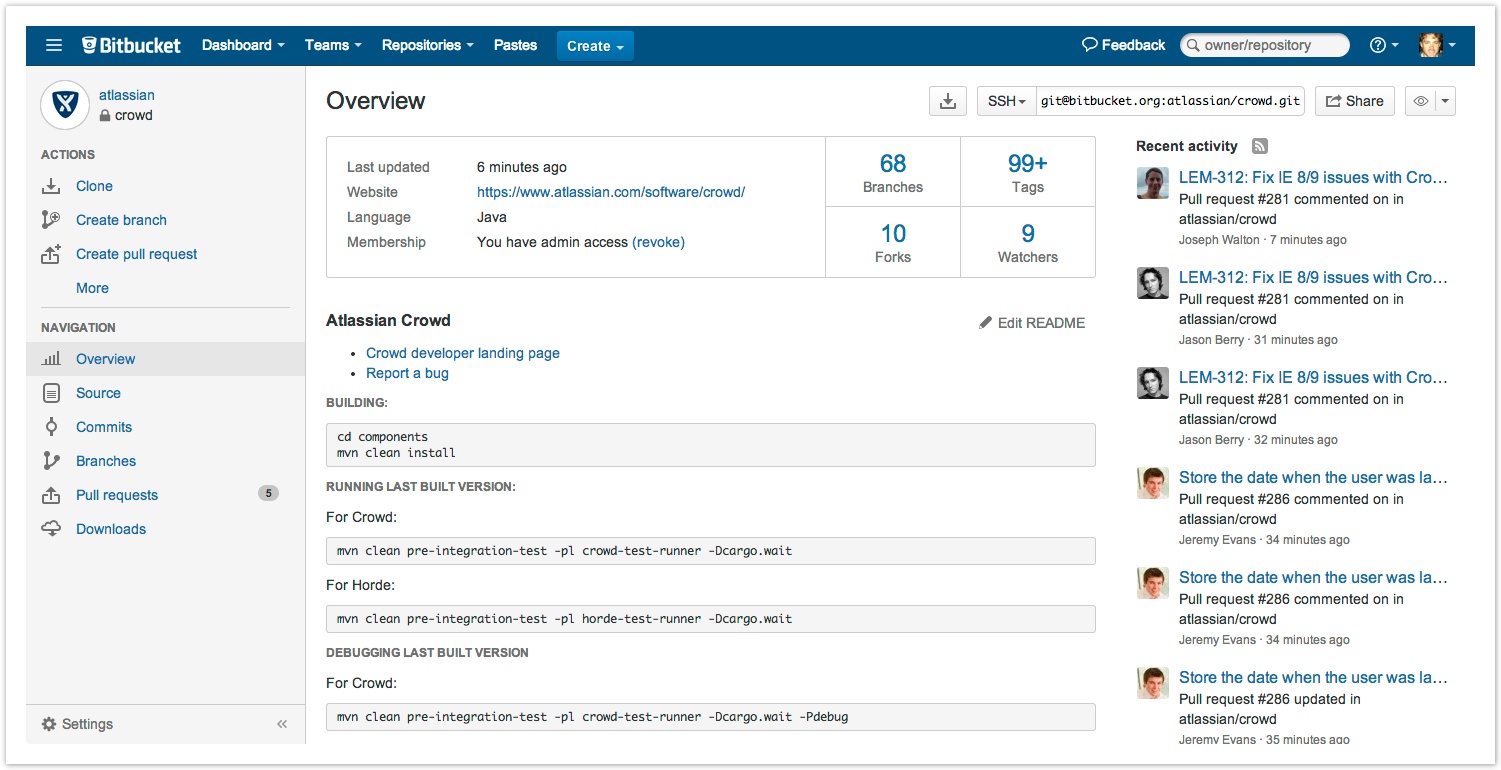1501x770 pixels.
Task: Click More under Actions
Action: coord(92,288)
